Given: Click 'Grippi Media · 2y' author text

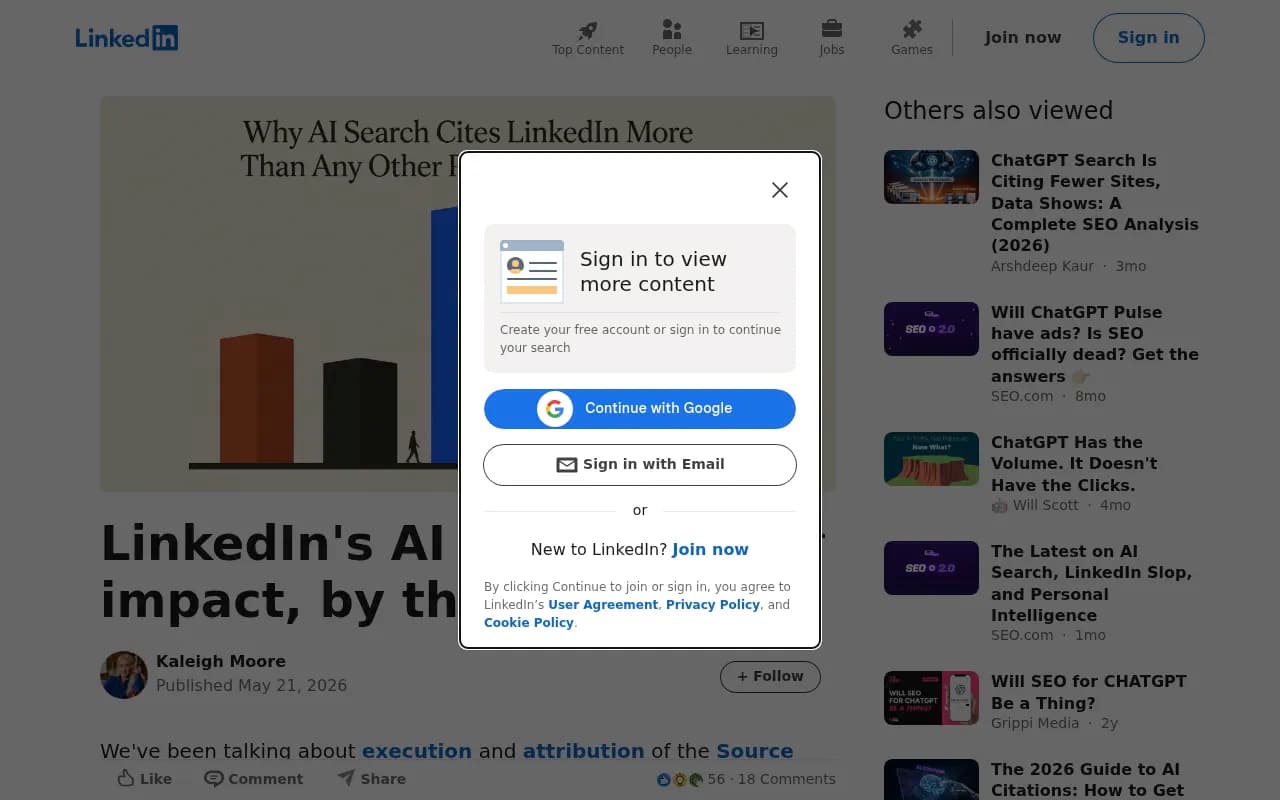Looking at the screenshot, I should 1054,723.
